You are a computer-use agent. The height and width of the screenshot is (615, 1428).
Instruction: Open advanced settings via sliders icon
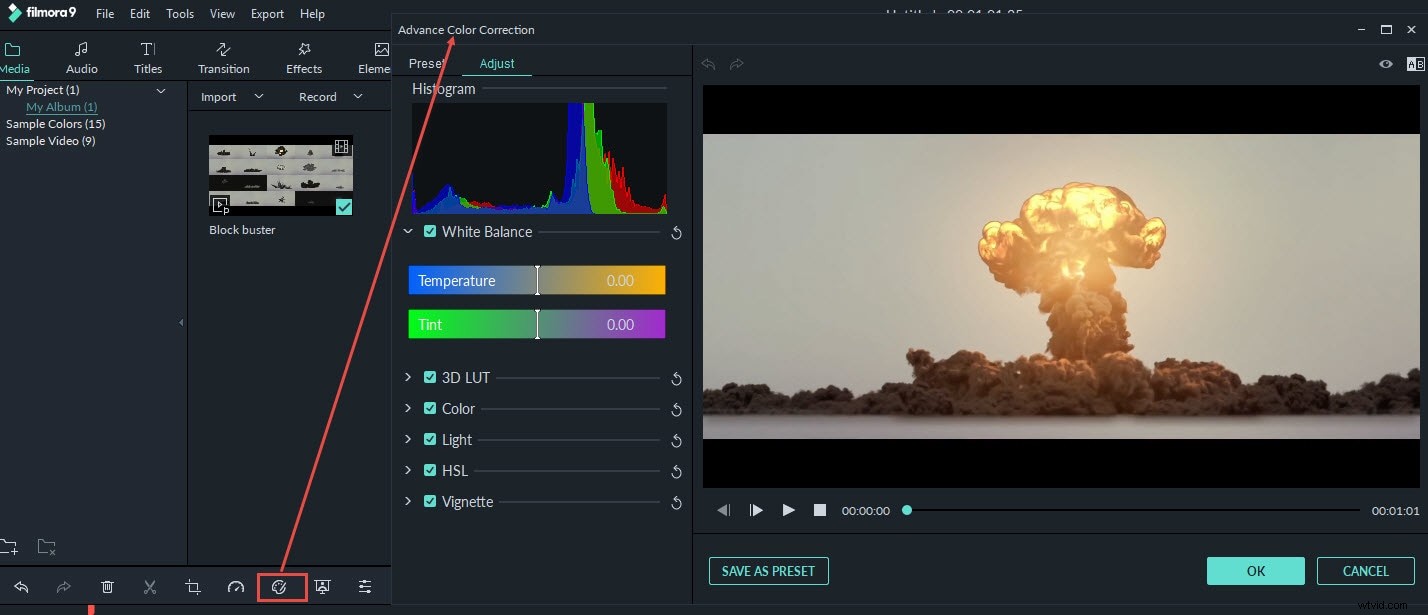coord(364,587)
